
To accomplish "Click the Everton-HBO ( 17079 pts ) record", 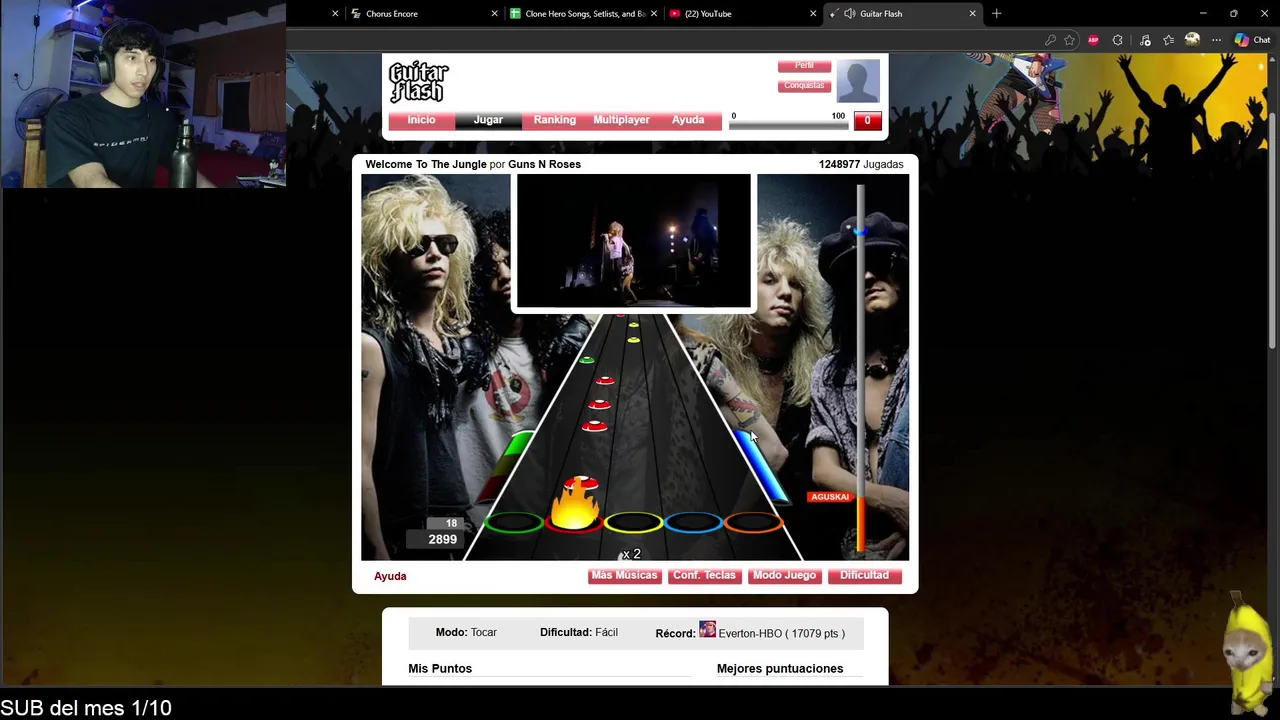I will pos(781,633).
